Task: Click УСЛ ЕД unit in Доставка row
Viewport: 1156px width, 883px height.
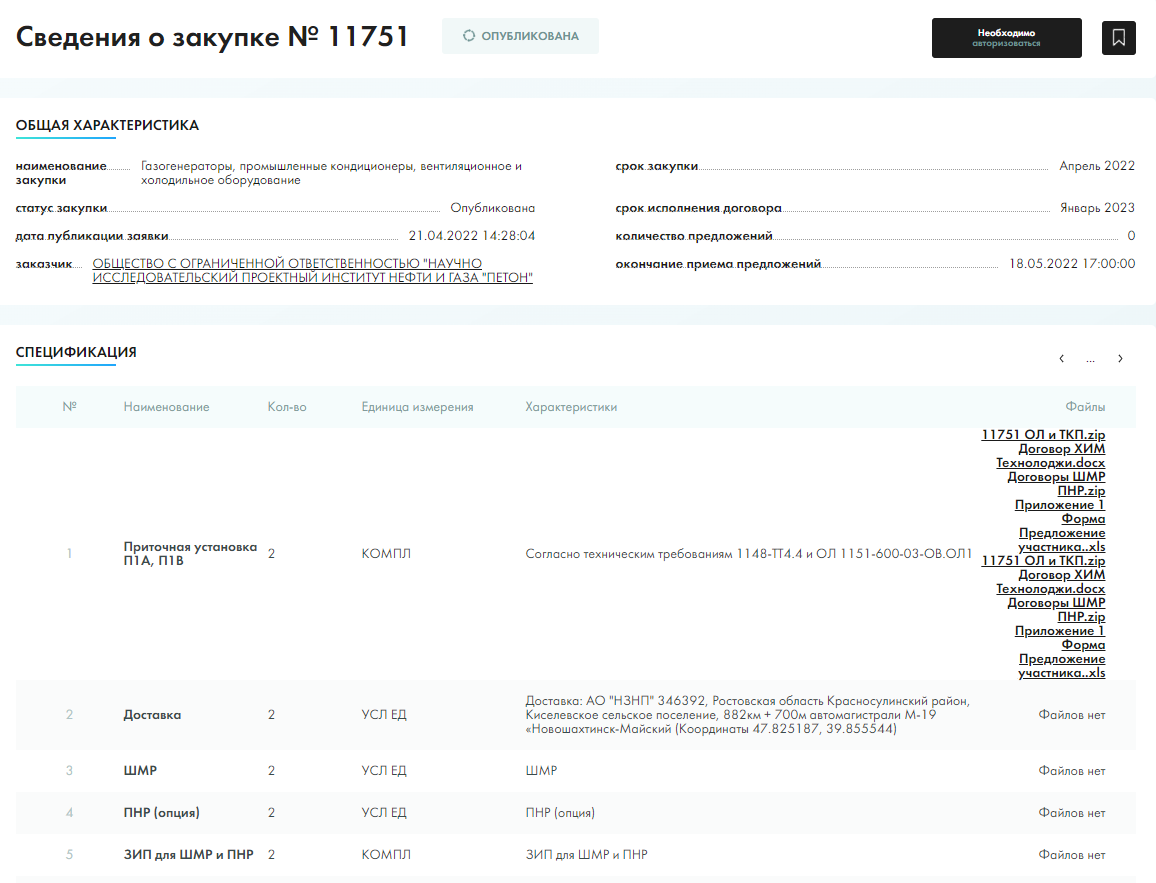Action: pos(383,715)
